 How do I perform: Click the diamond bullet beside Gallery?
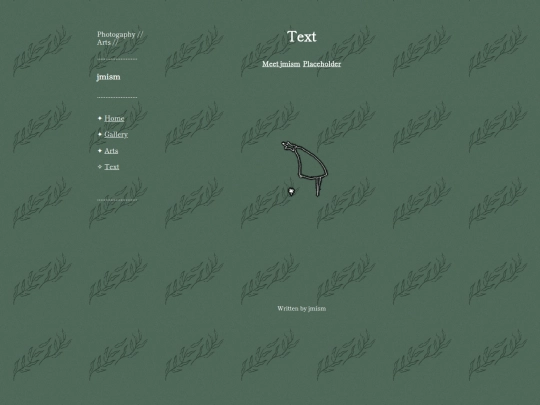100,134
